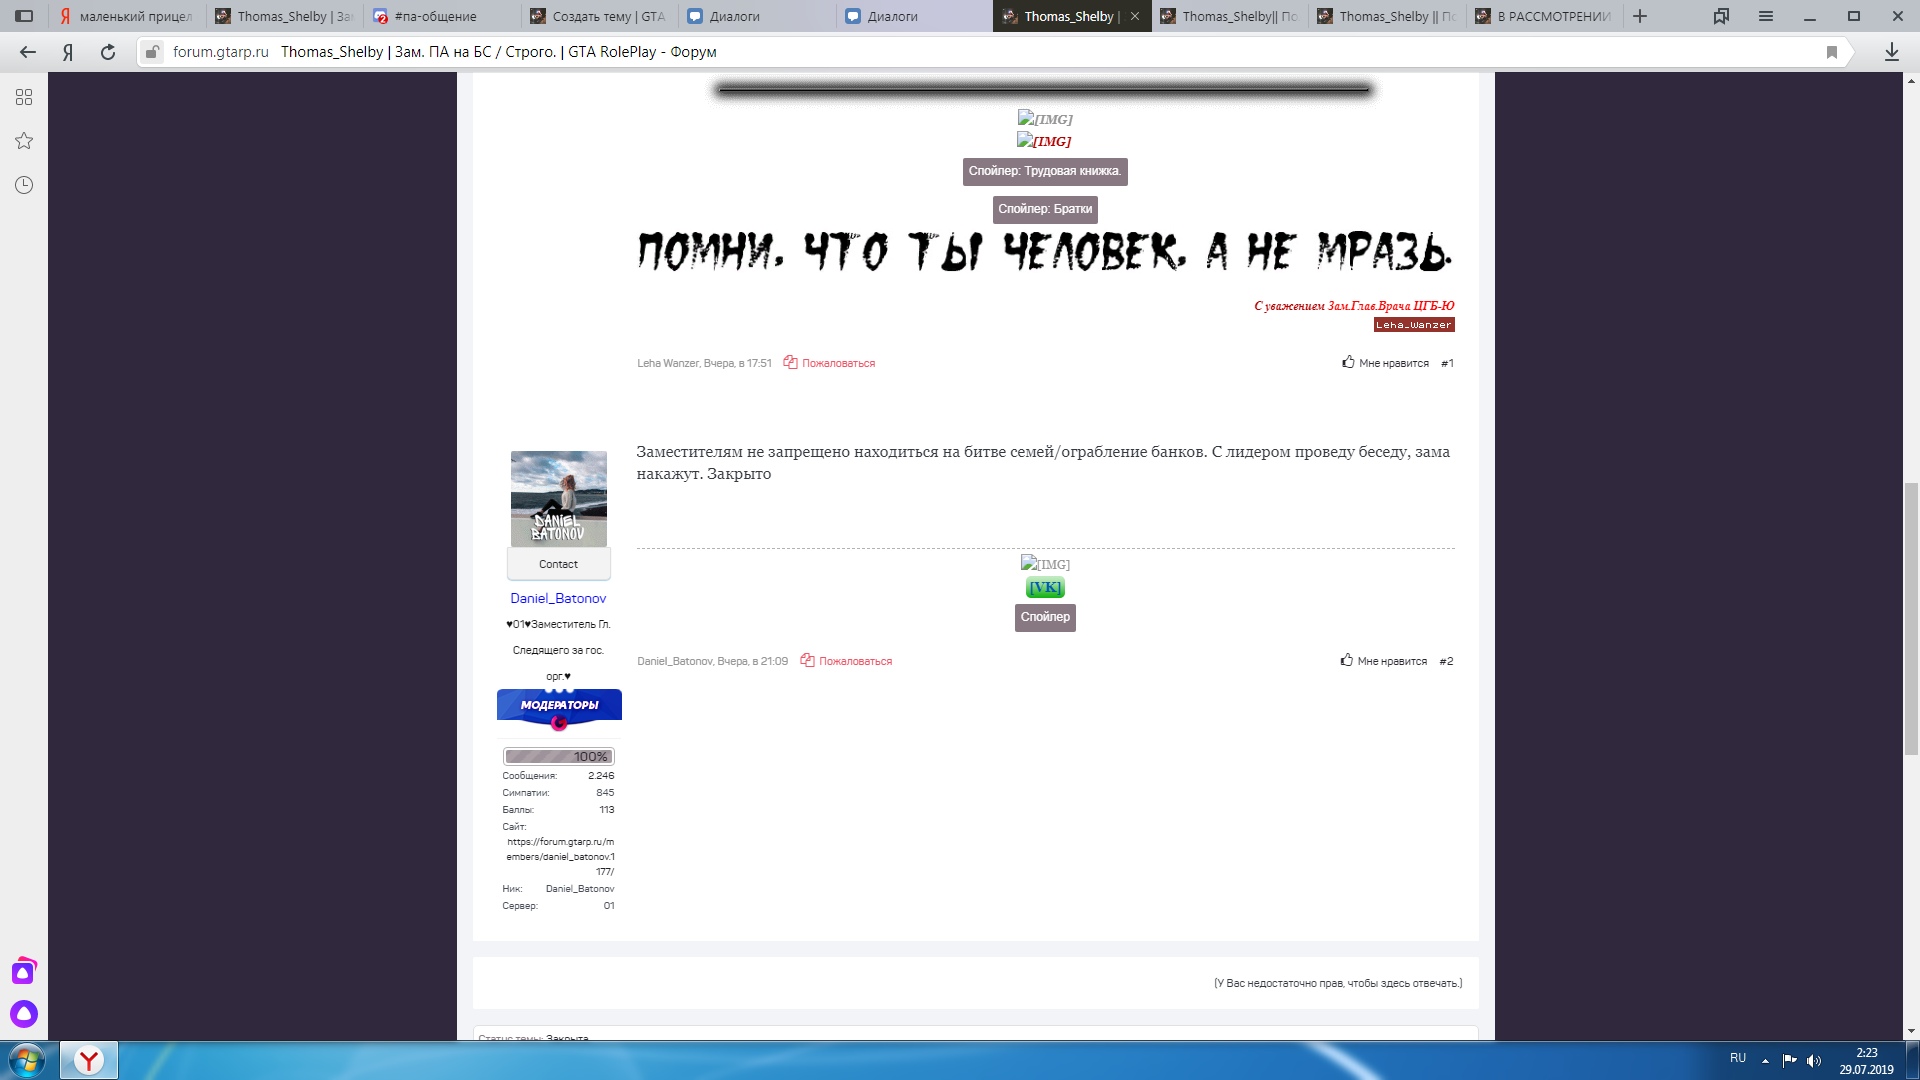
Task: Open the Tableau tiles icon in left sidebar
Action: [23, 97]
